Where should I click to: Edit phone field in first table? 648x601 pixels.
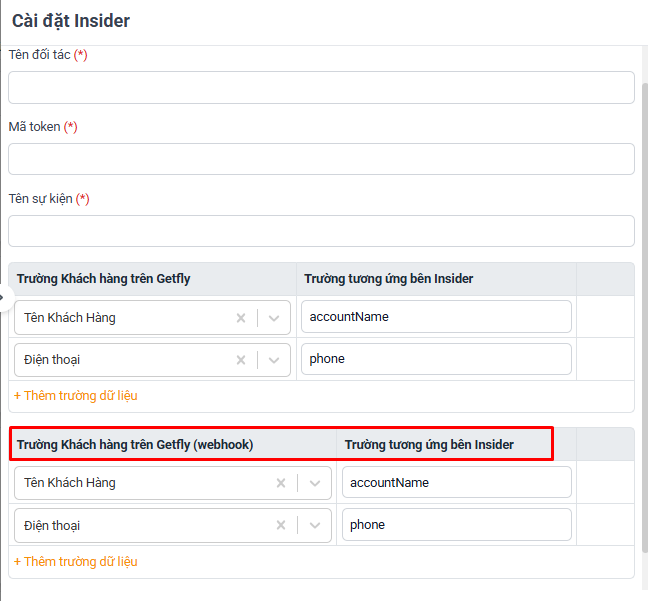click(436, 359)
